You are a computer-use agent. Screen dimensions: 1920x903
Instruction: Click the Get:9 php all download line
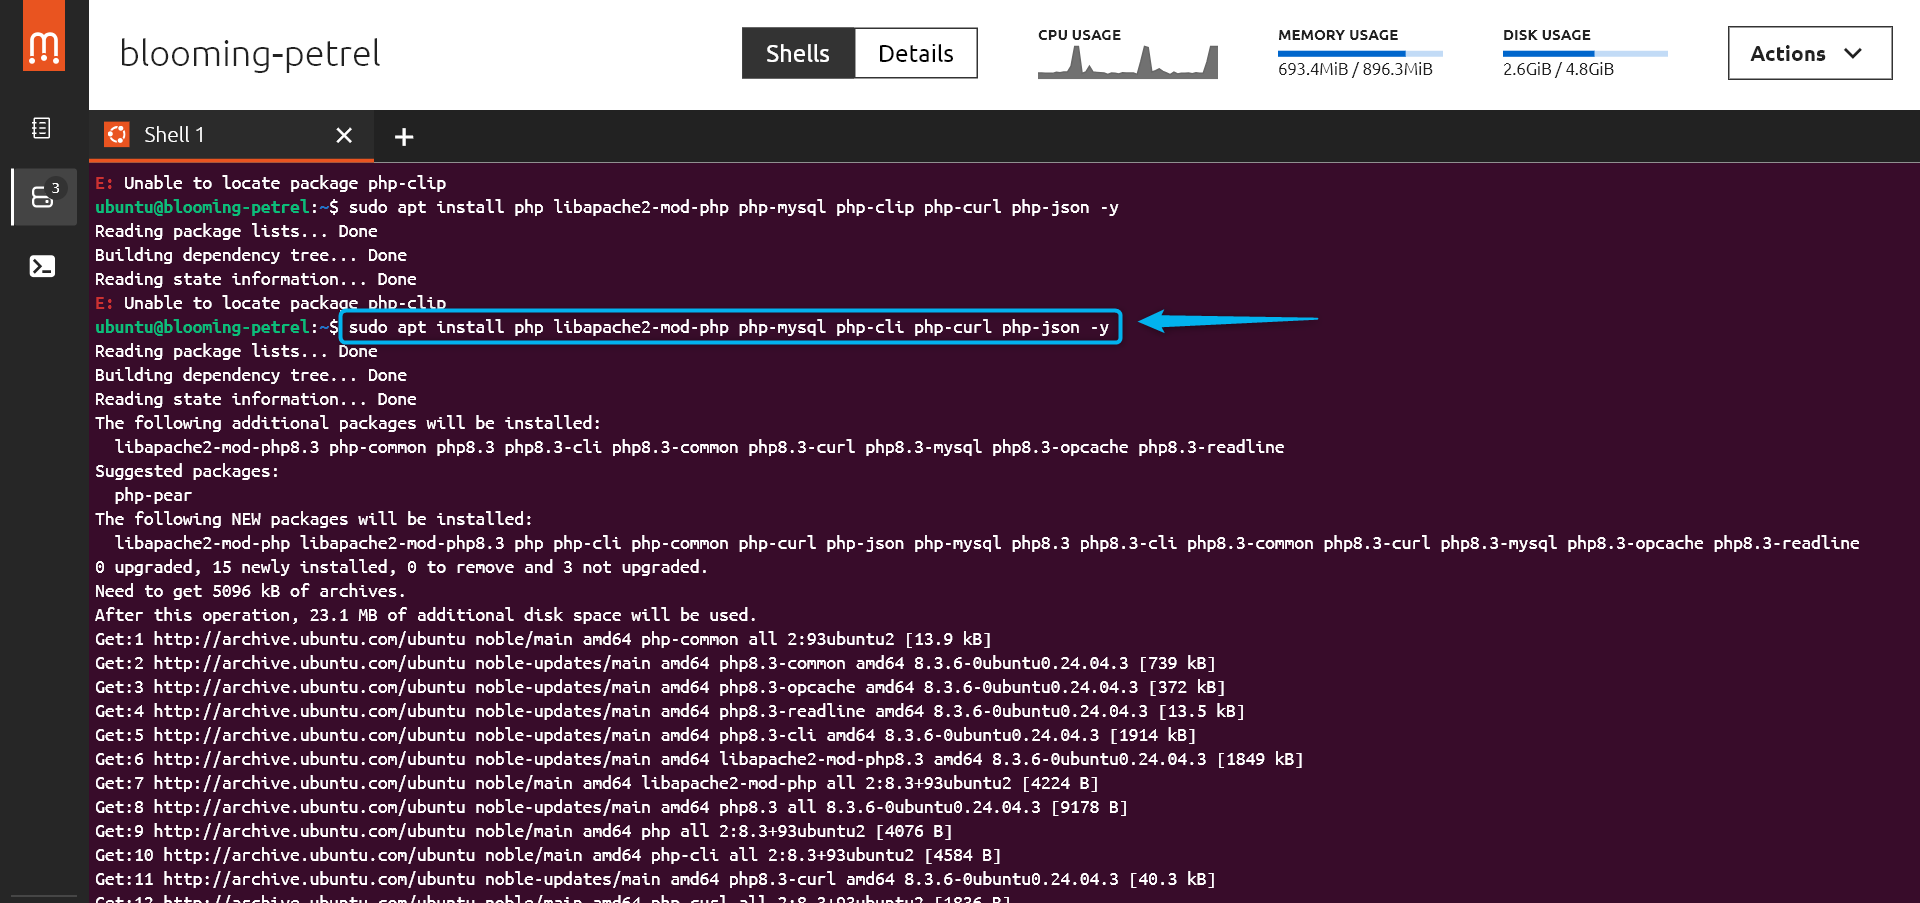click(523, 831)
